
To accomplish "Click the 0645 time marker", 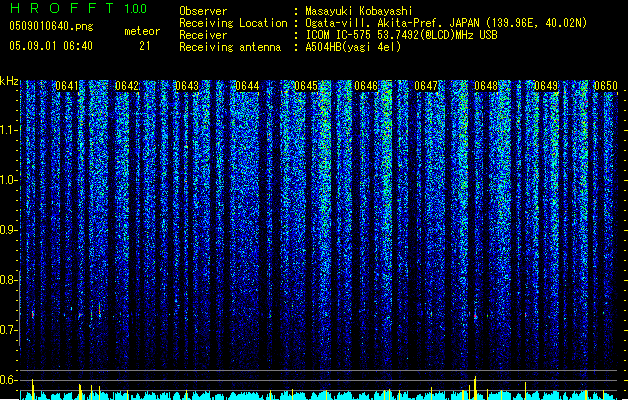I will pos(306,86).
